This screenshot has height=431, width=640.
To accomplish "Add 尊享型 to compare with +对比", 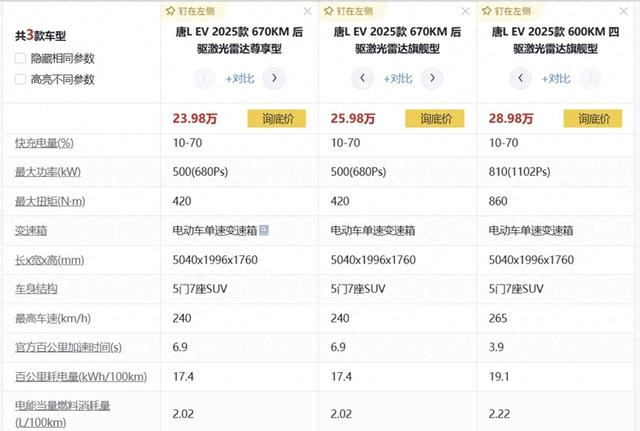I will coord(240,78).
